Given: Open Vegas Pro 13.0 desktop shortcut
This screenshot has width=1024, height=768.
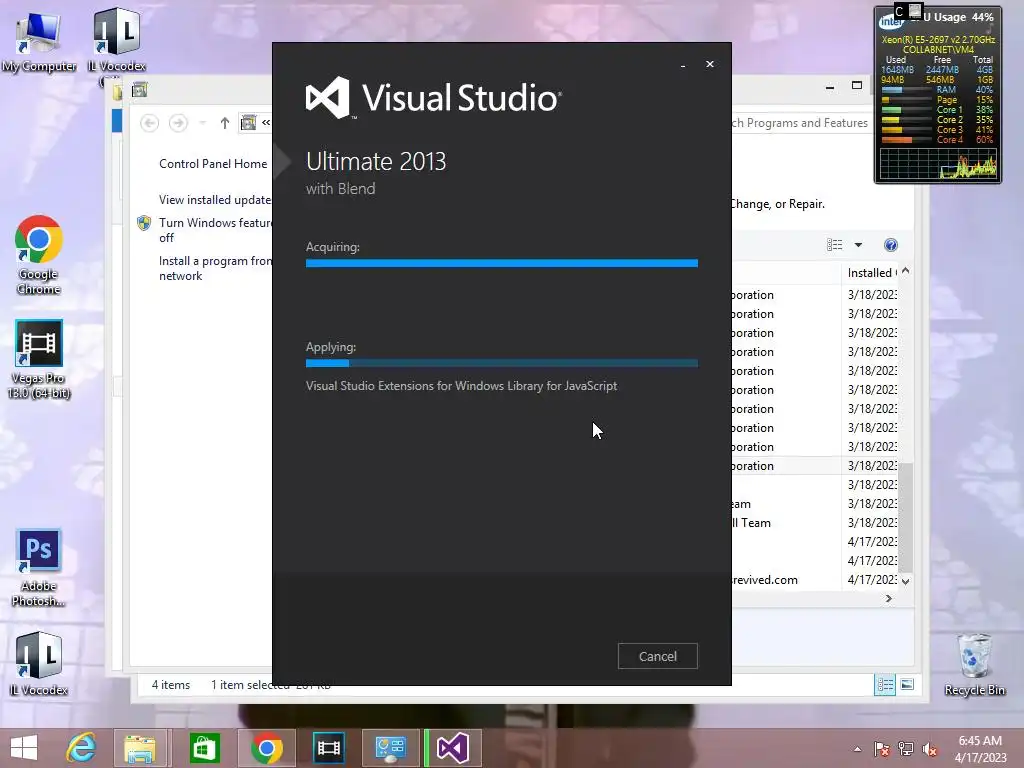Looking at the screenshot, I should click(39, 359).
